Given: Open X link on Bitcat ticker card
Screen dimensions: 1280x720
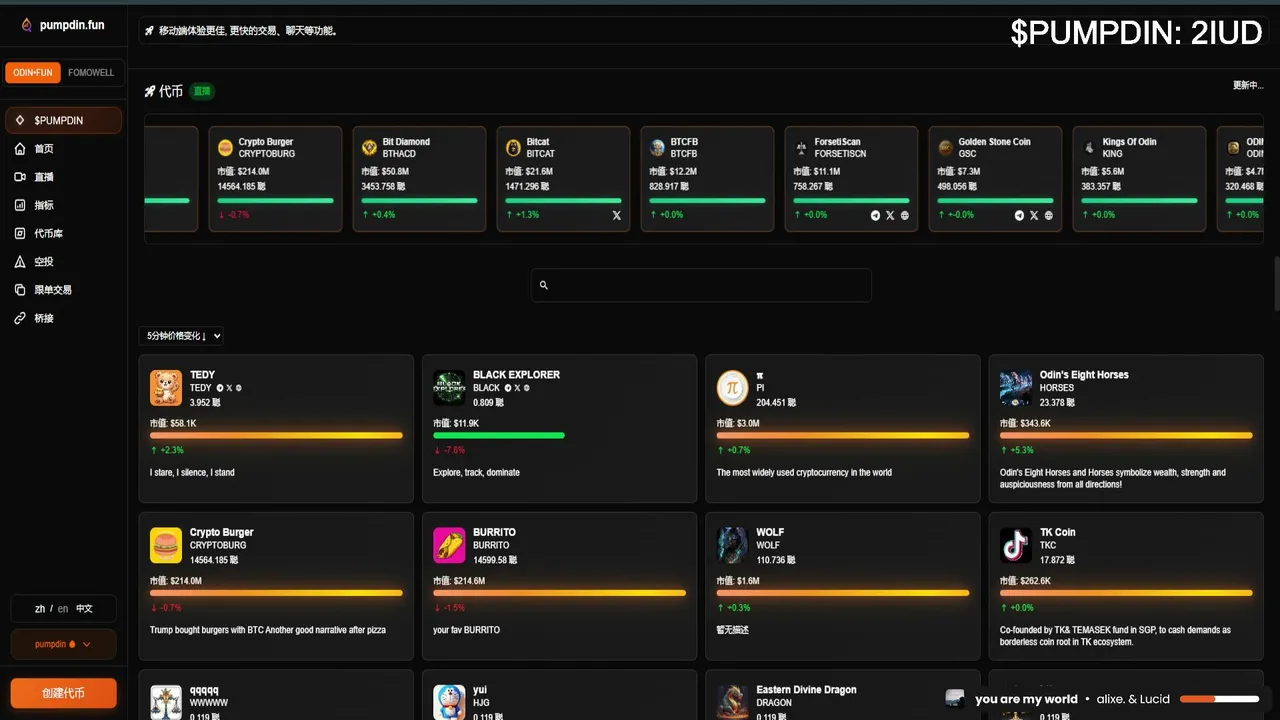Looking at the screenshot, I should click(616, 215).
